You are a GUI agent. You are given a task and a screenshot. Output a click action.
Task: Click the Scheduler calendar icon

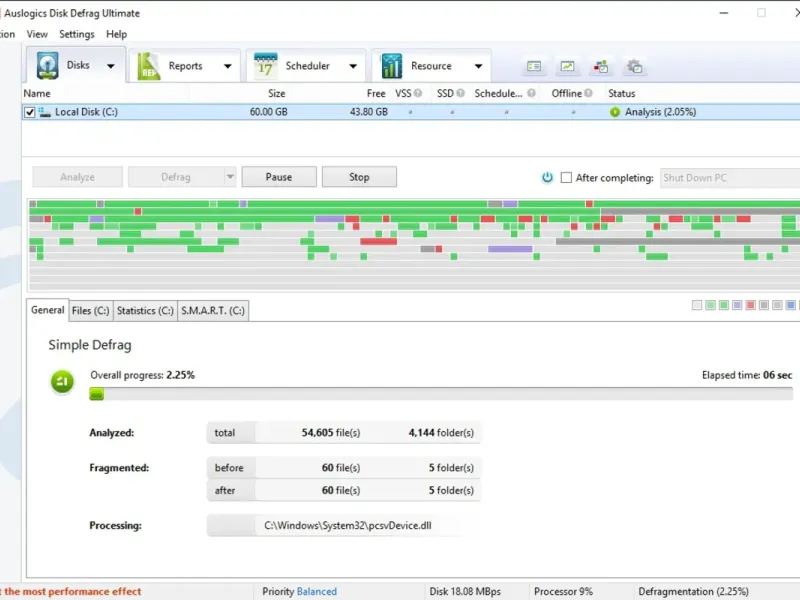click(x=265, y=65)
